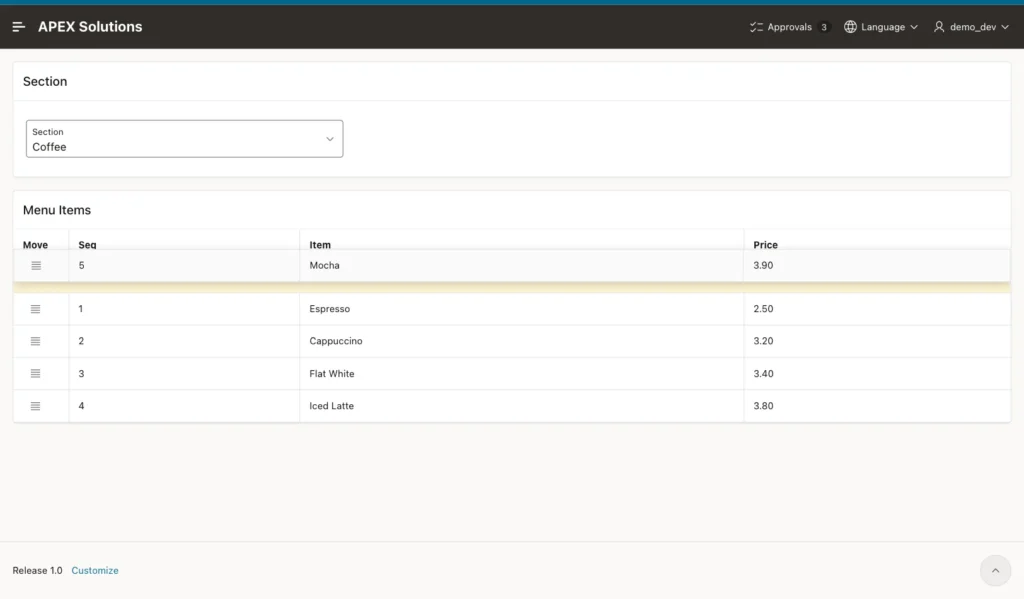
Task: Click the Mocha item cell
Action: tap(521, 265)
